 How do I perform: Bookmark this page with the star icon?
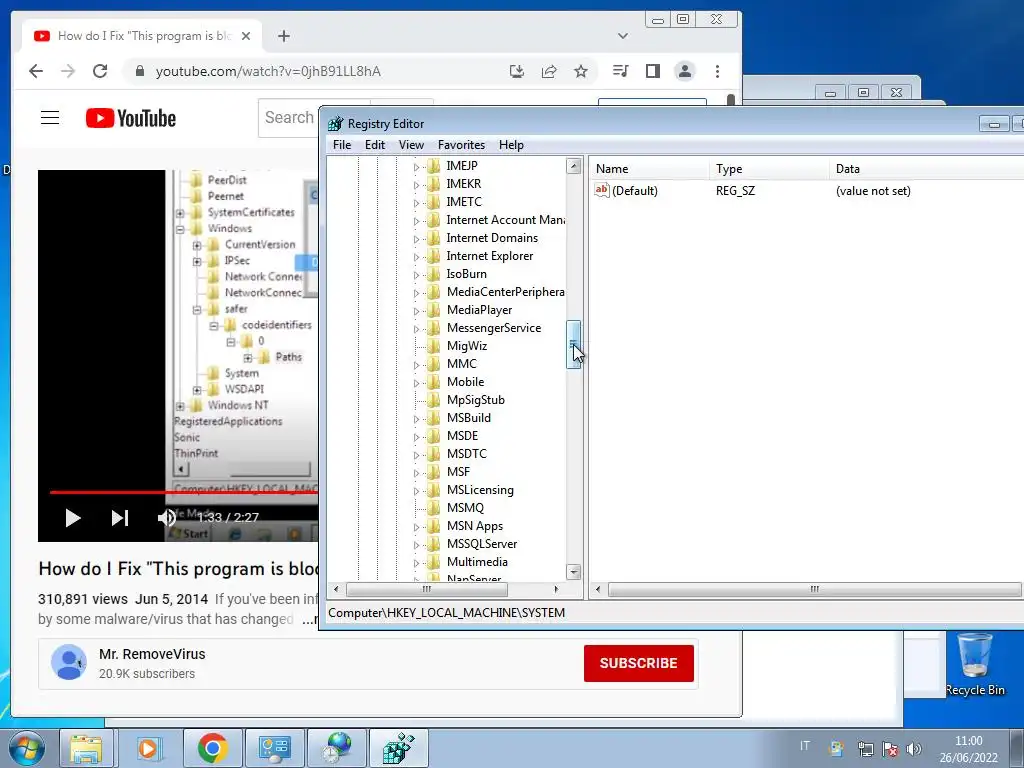pyautogui.click(x=581, y=71)
